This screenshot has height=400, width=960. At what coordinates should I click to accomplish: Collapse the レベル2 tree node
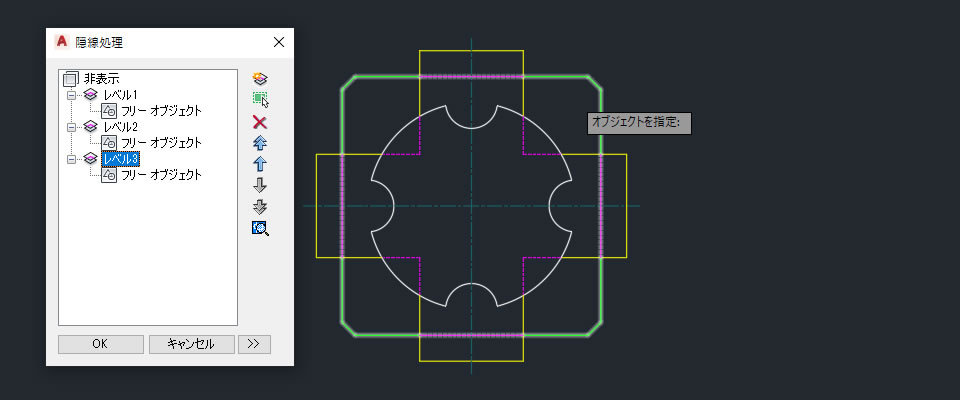click(x=71, y=127)
